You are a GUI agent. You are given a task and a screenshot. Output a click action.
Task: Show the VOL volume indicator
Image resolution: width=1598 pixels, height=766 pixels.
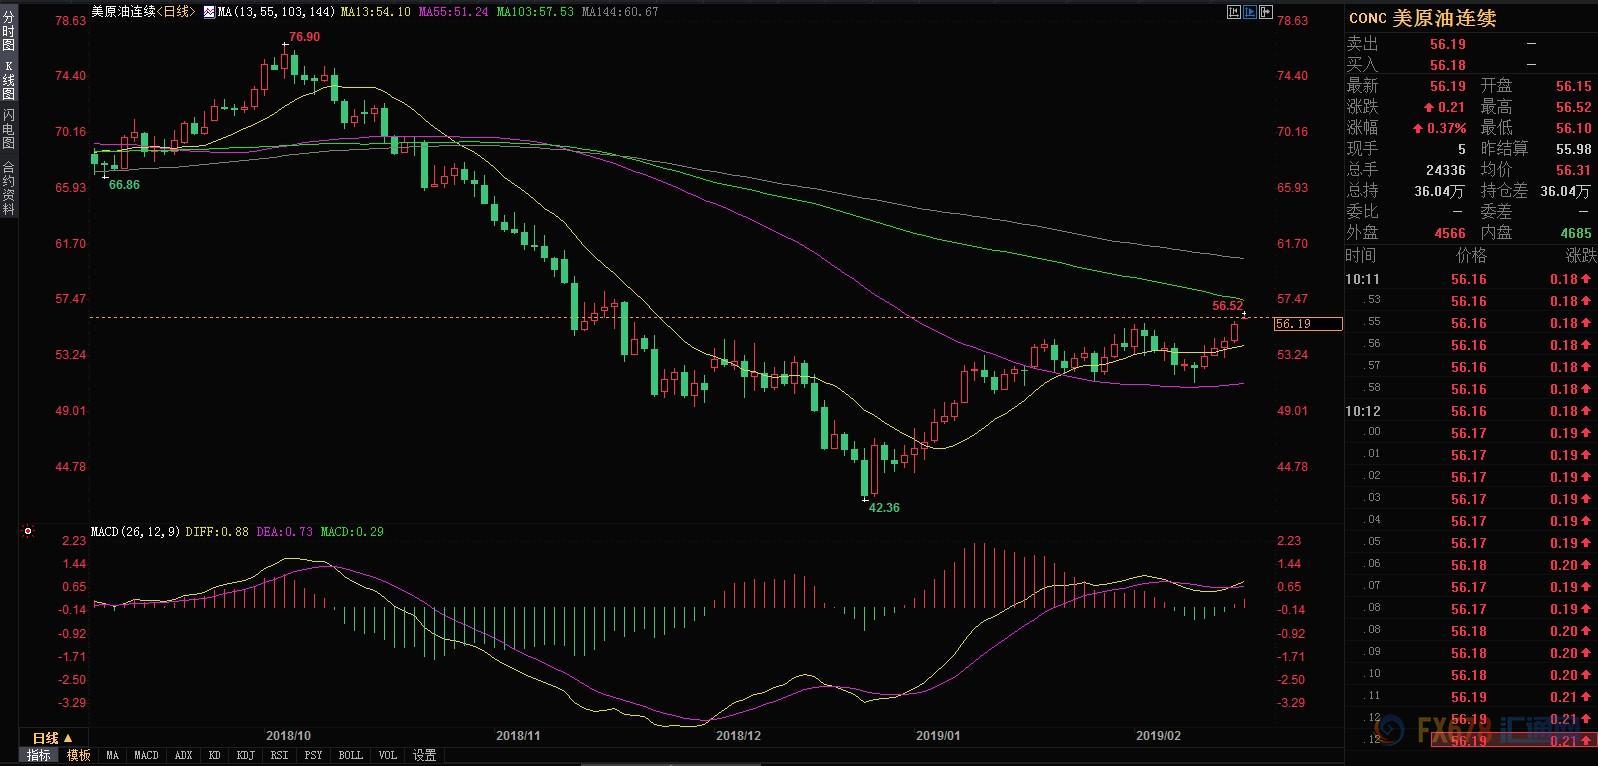(388, 755)
